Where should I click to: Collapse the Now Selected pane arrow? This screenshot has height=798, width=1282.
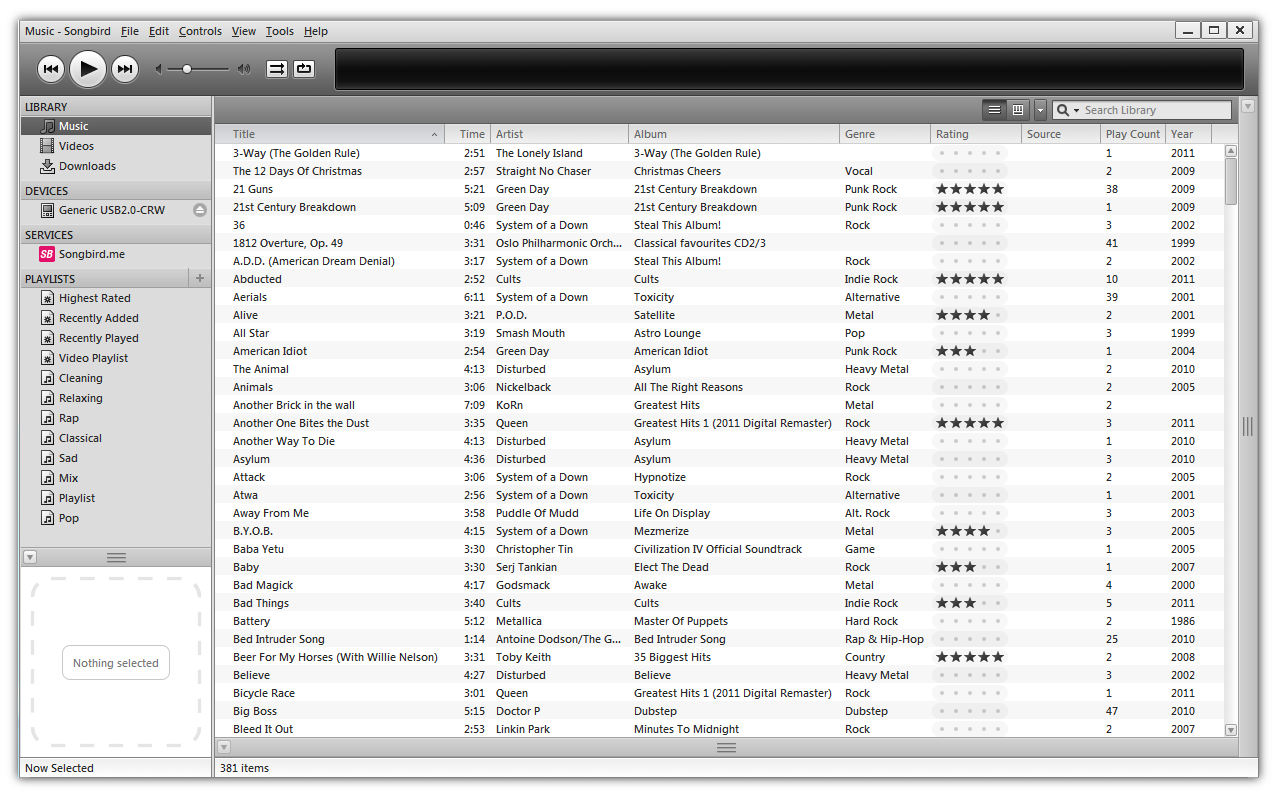[30, 557]
